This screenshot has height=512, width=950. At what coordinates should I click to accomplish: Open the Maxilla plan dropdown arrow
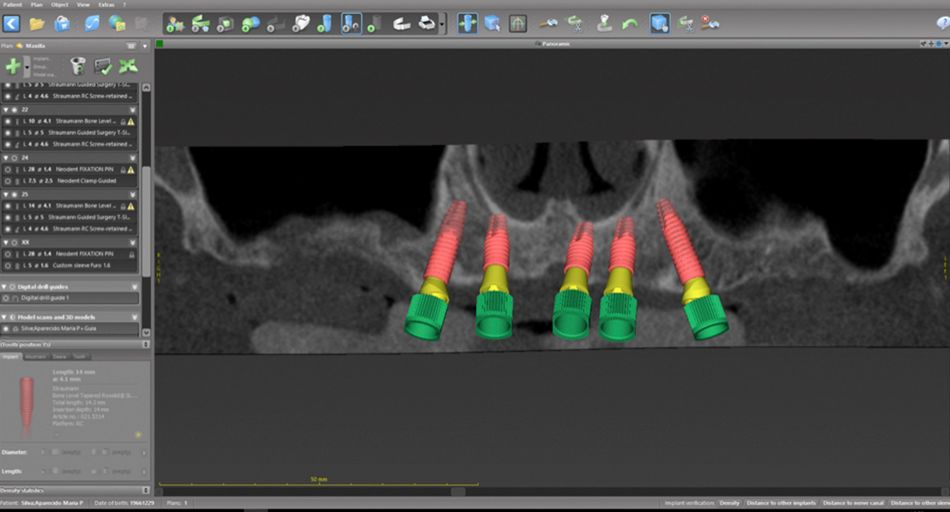coord(145,46)
